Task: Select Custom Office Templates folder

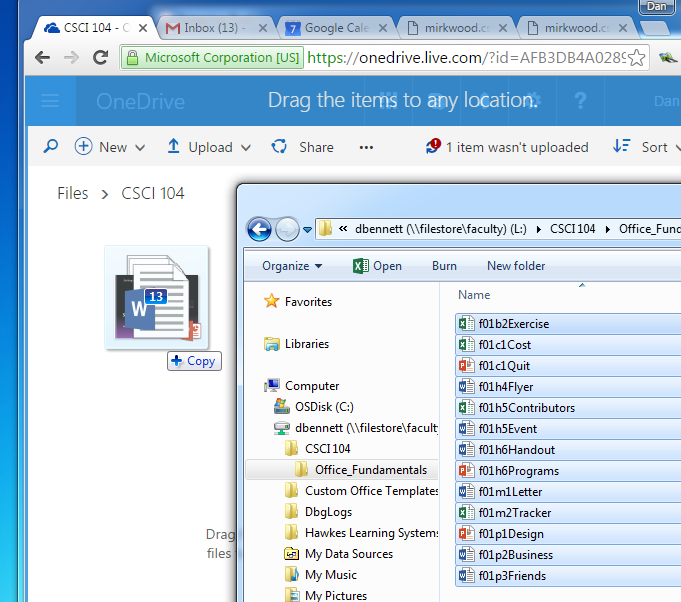Action: pyautogui.click(x=371, y=491)
